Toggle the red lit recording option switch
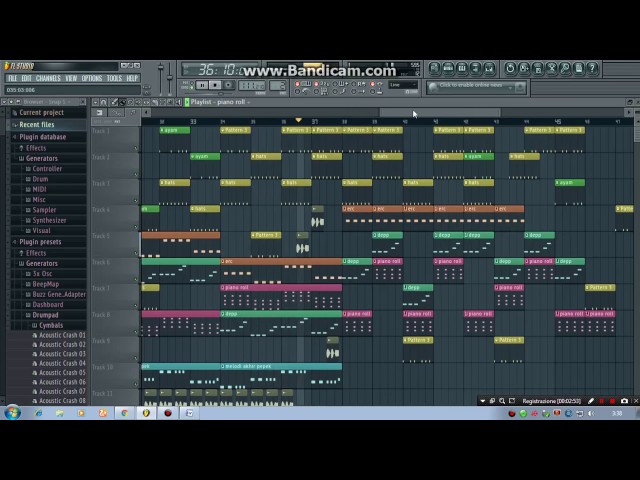 pyautogui.click(x=316, y=84)
